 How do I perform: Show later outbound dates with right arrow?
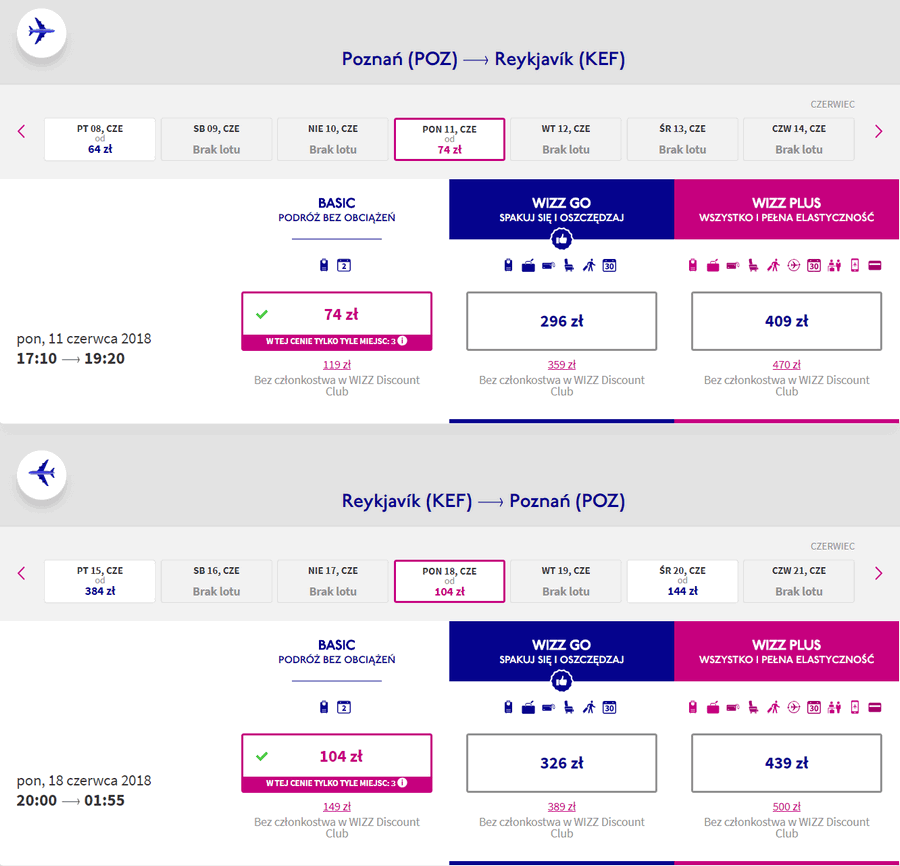tap(878, 131)
